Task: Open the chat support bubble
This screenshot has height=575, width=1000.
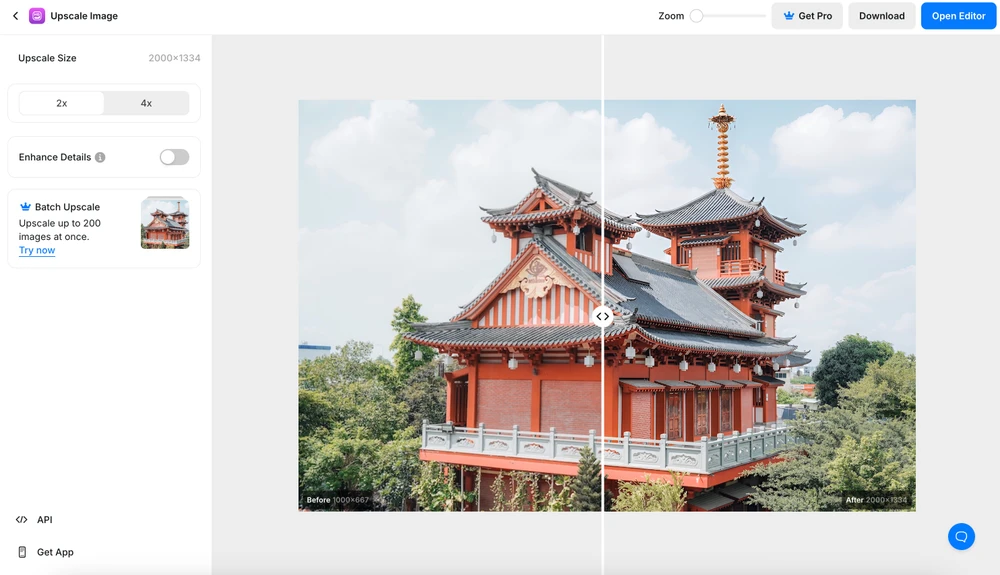Action: point(961,537)
